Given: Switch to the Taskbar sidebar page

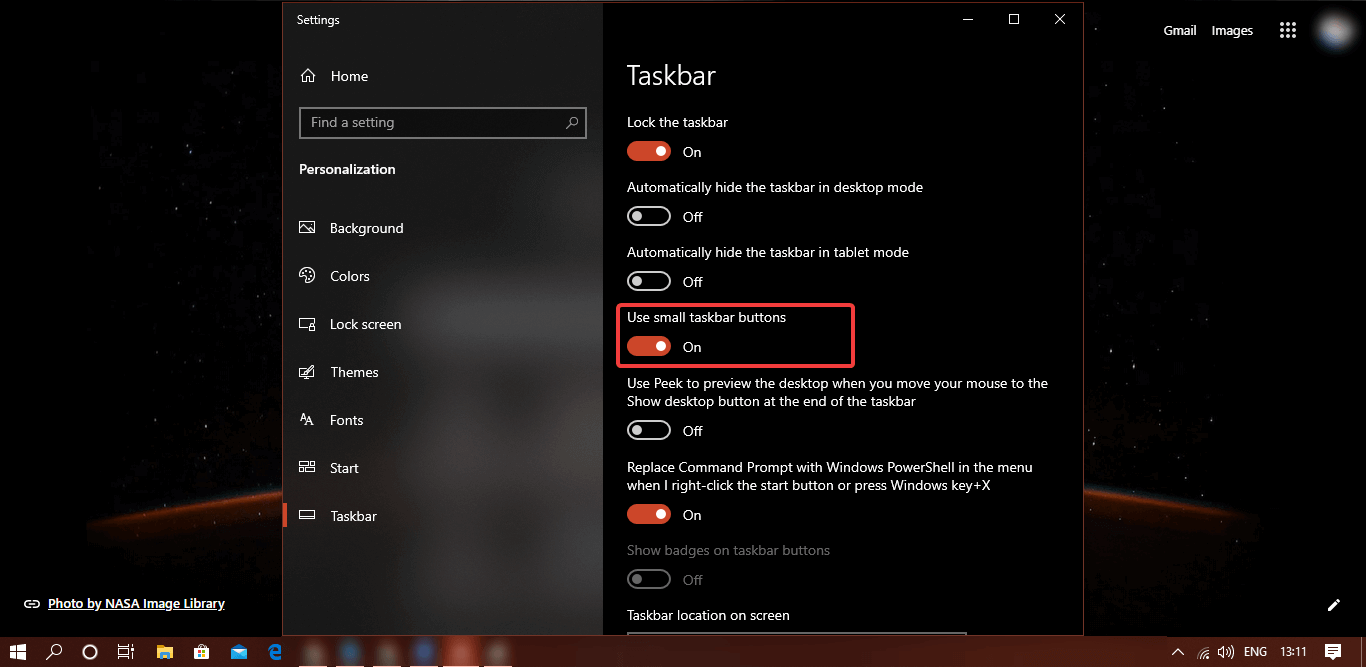Looking at the screenshot, I should [x=355, y=516].
